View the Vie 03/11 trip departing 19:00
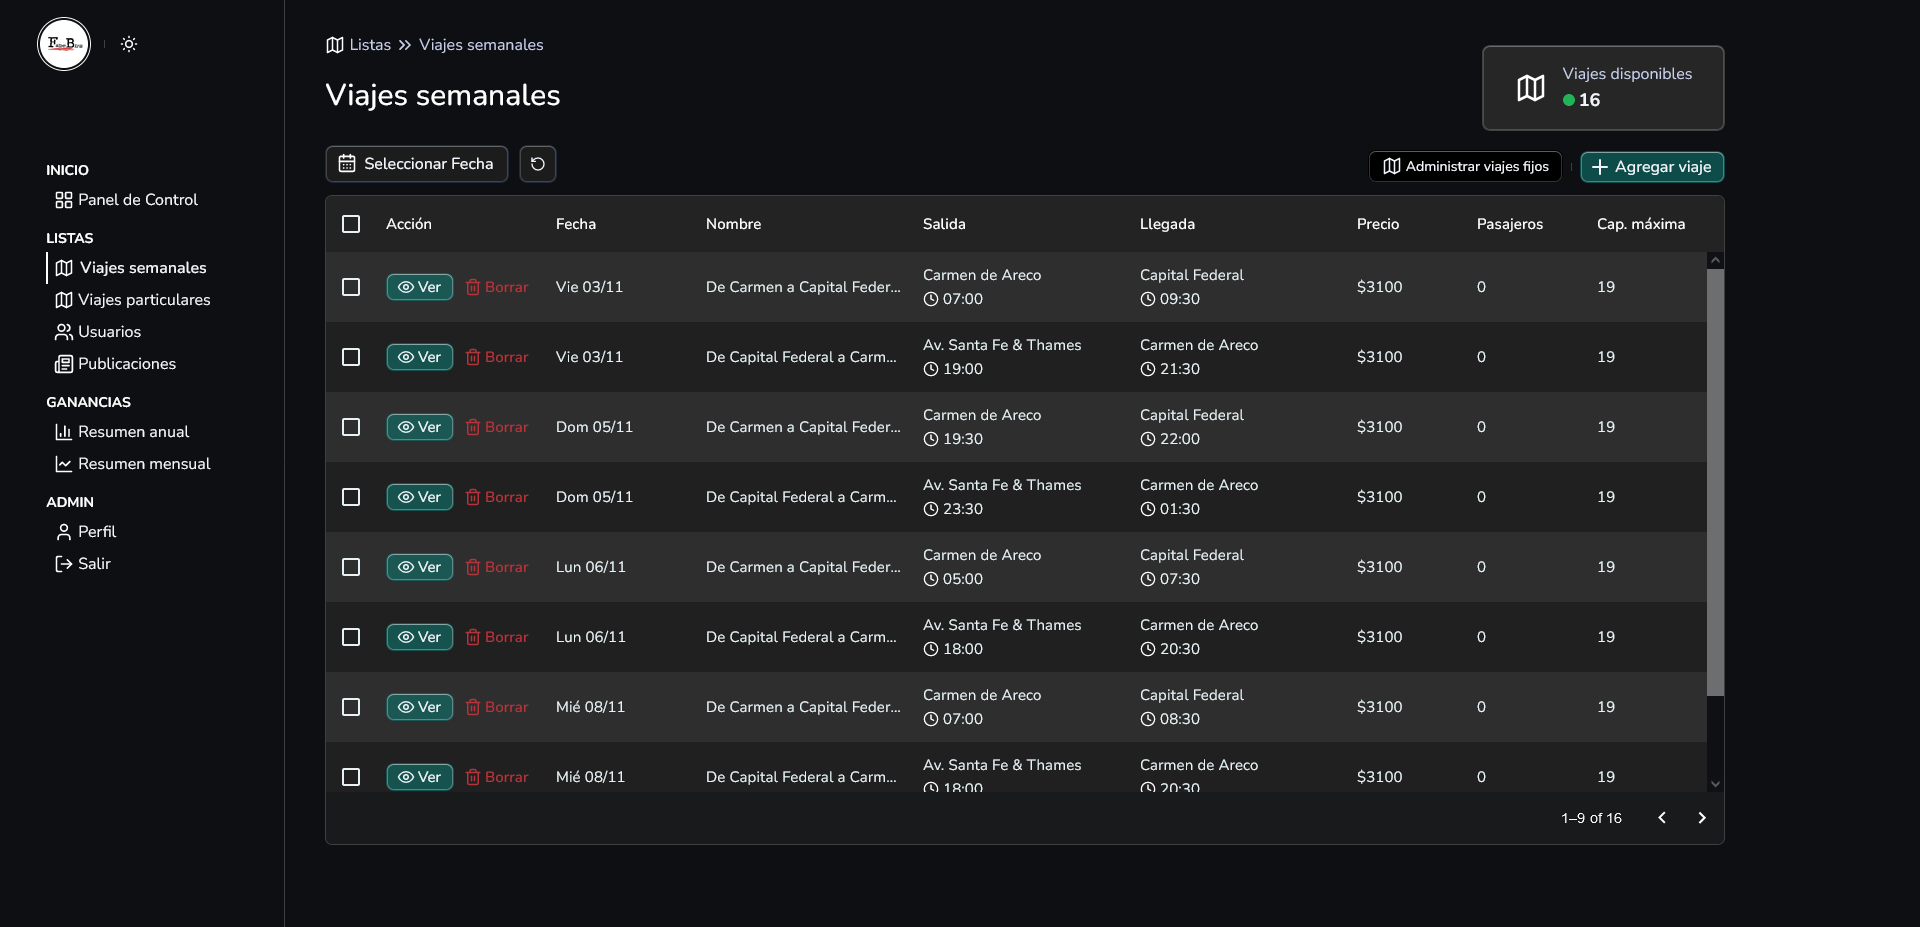1920x927 pixels. point(420,357)
